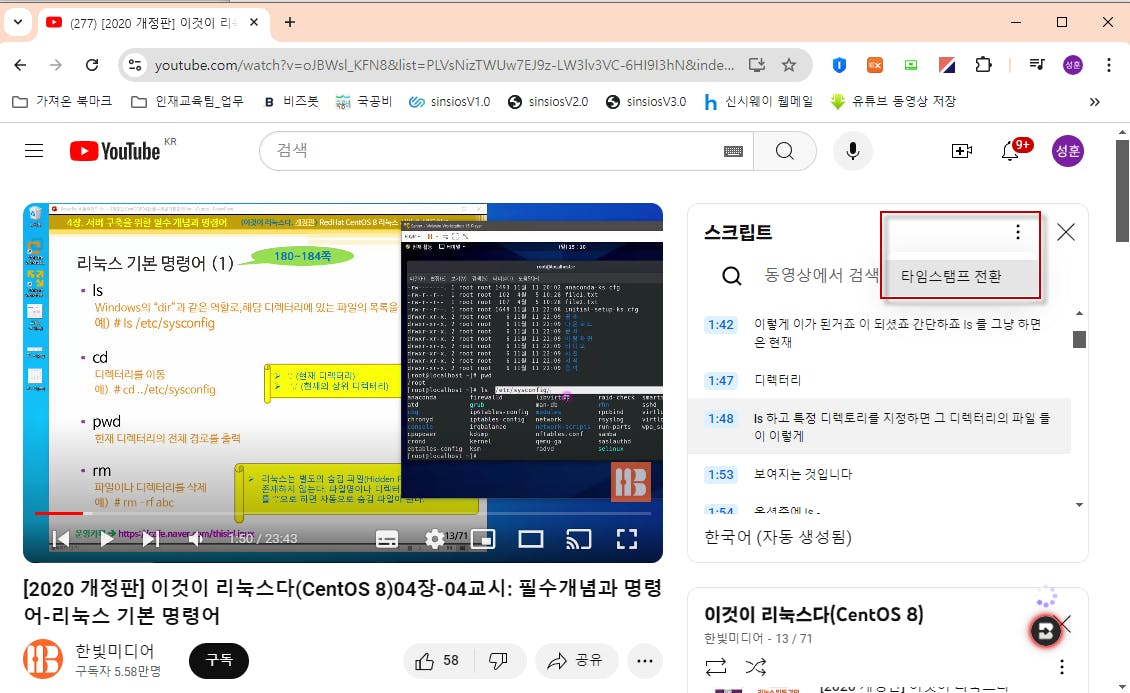Open transcript language 한국어 (자동 생성됨) selector
The width and height of the screenshot is (1130, 693).
(x=778, y=537)
